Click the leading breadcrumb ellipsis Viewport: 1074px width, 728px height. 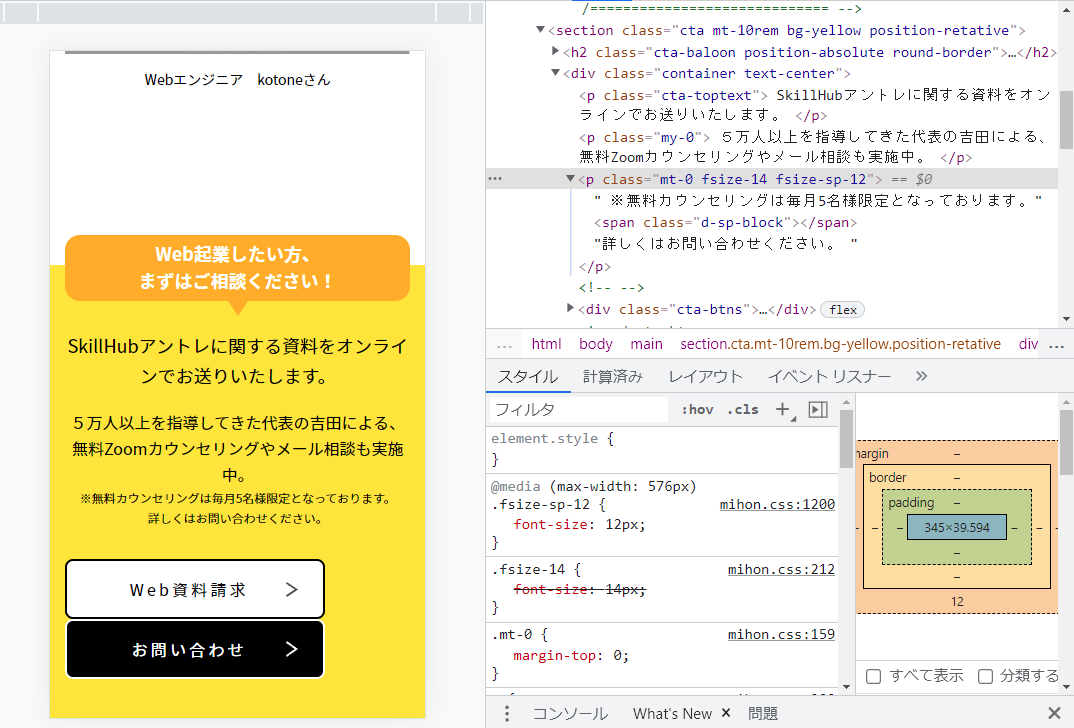[x=505, y=344]
